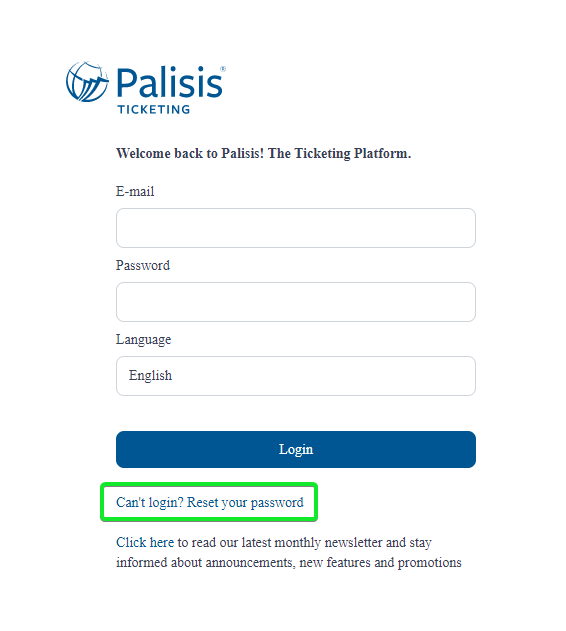Click the Language field label
The width and height of the screenshot is (566, 631).
point(144,340)
